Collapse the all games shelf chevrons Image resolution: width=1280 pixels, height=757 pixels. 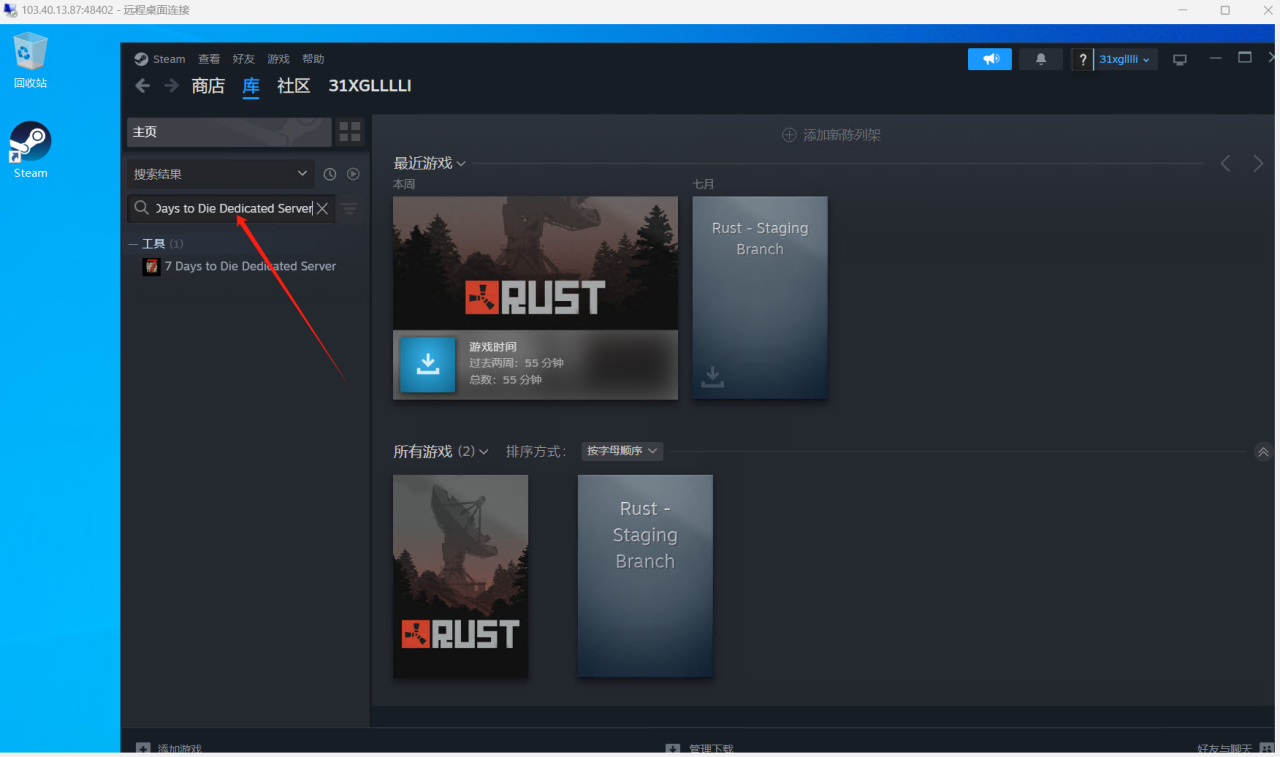coord(1263,452)
